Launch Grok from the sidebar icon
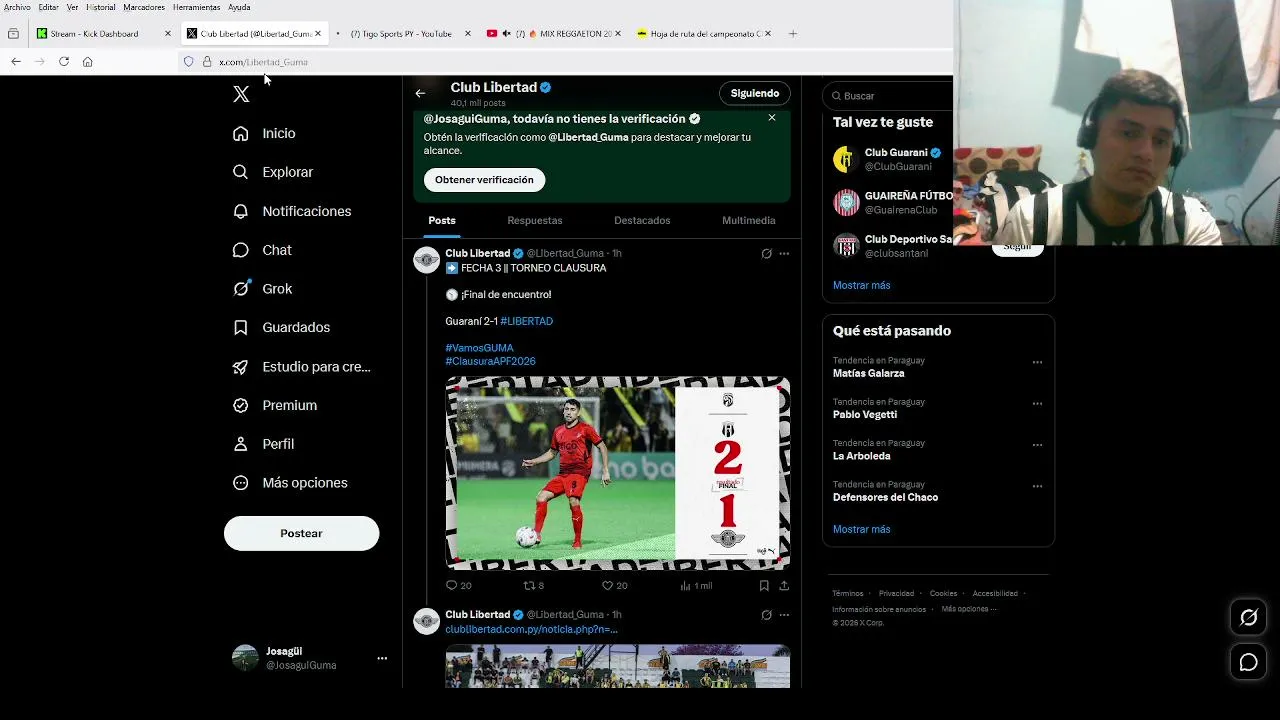Image resolution: width=1280 pixels, height=720 pixels. pos(240,288)
